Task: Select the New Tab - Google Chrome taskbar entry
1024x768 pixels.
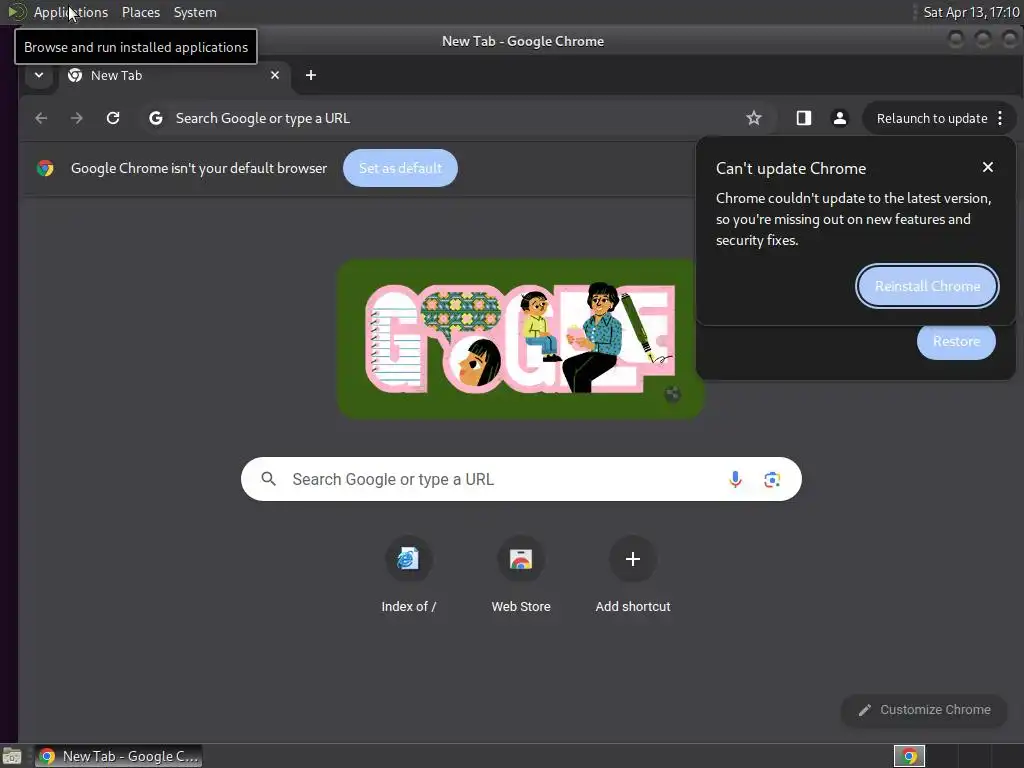Action: click(118, 756)
